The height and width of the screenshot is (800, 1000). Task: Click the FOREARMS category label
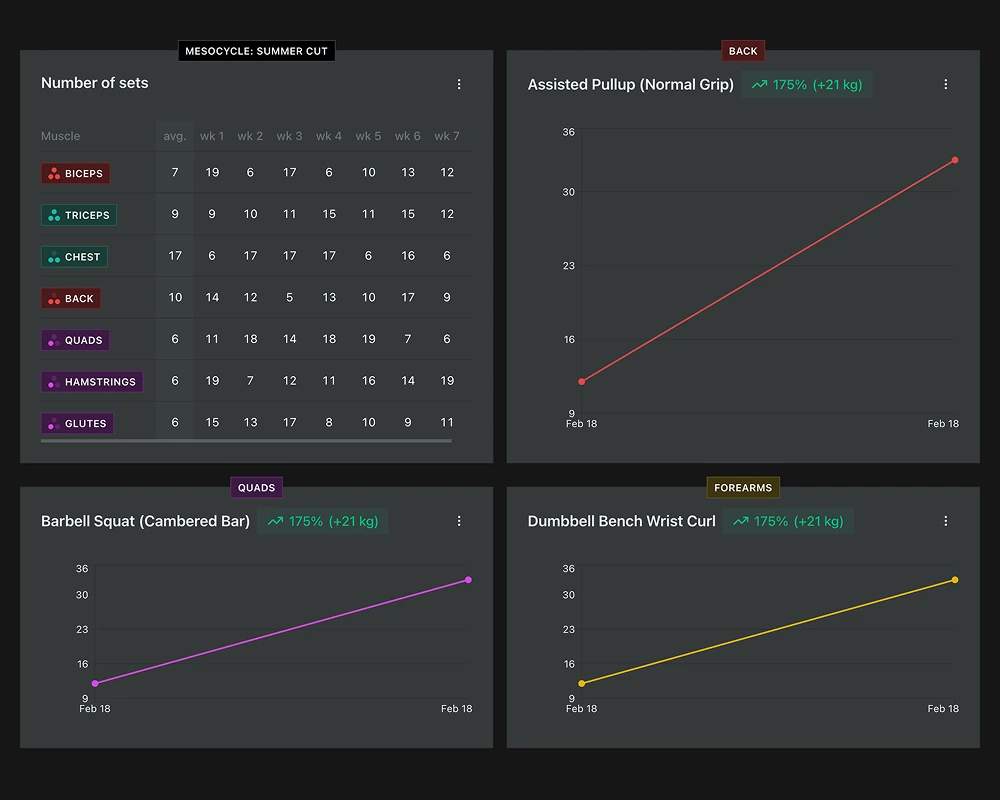(x=743, y=487)
